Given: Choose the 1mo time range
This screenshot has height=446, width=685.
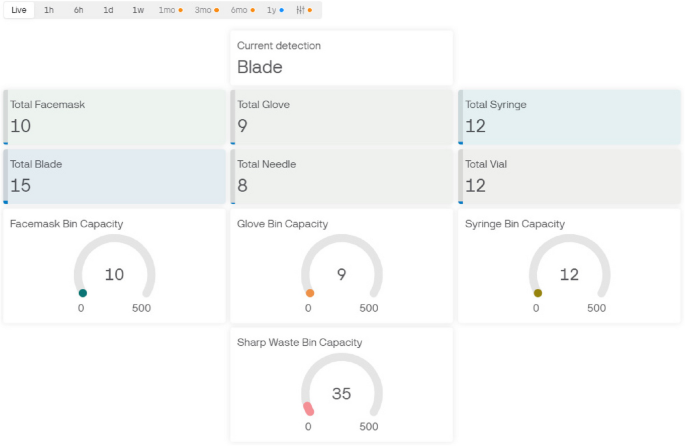Looking at the screenshot, I should pos(170,10).
